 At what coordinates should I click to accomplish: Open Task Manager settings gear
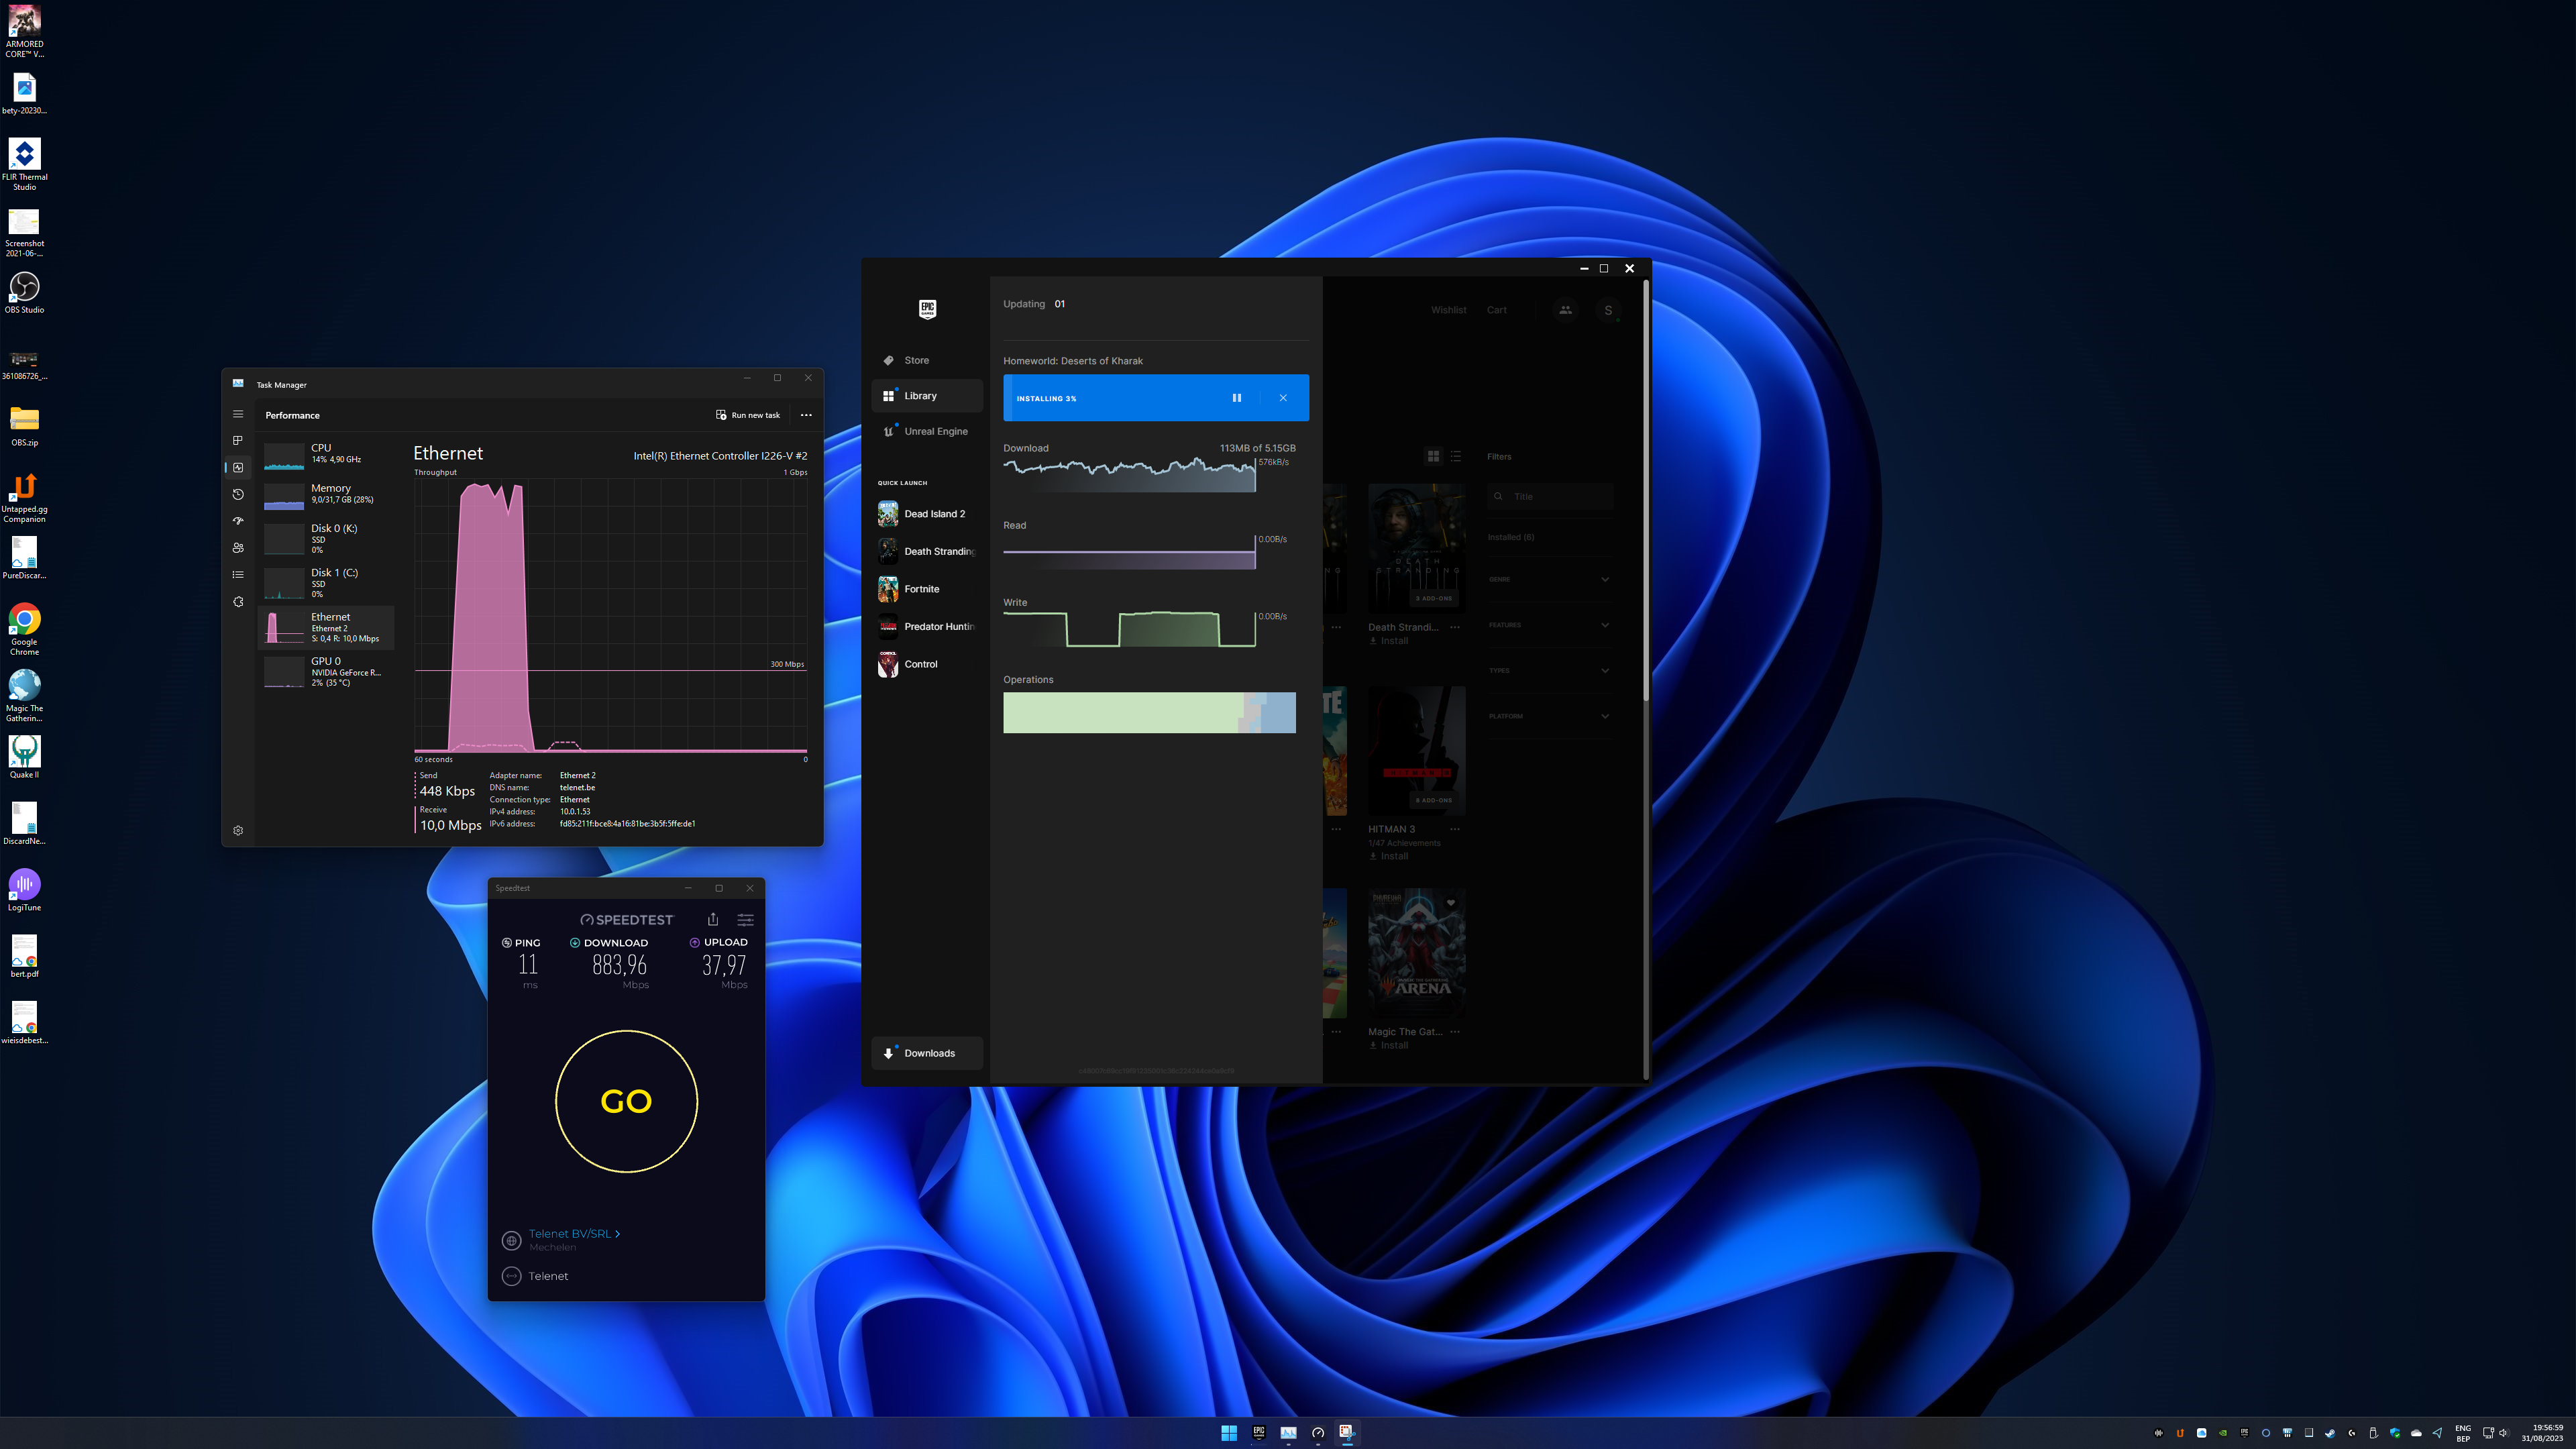238,830
